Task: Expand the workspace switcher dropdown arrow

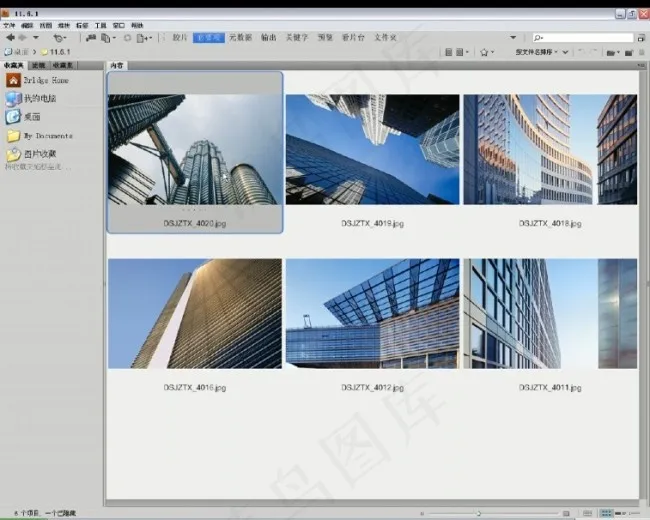Action: coord(513,37)
